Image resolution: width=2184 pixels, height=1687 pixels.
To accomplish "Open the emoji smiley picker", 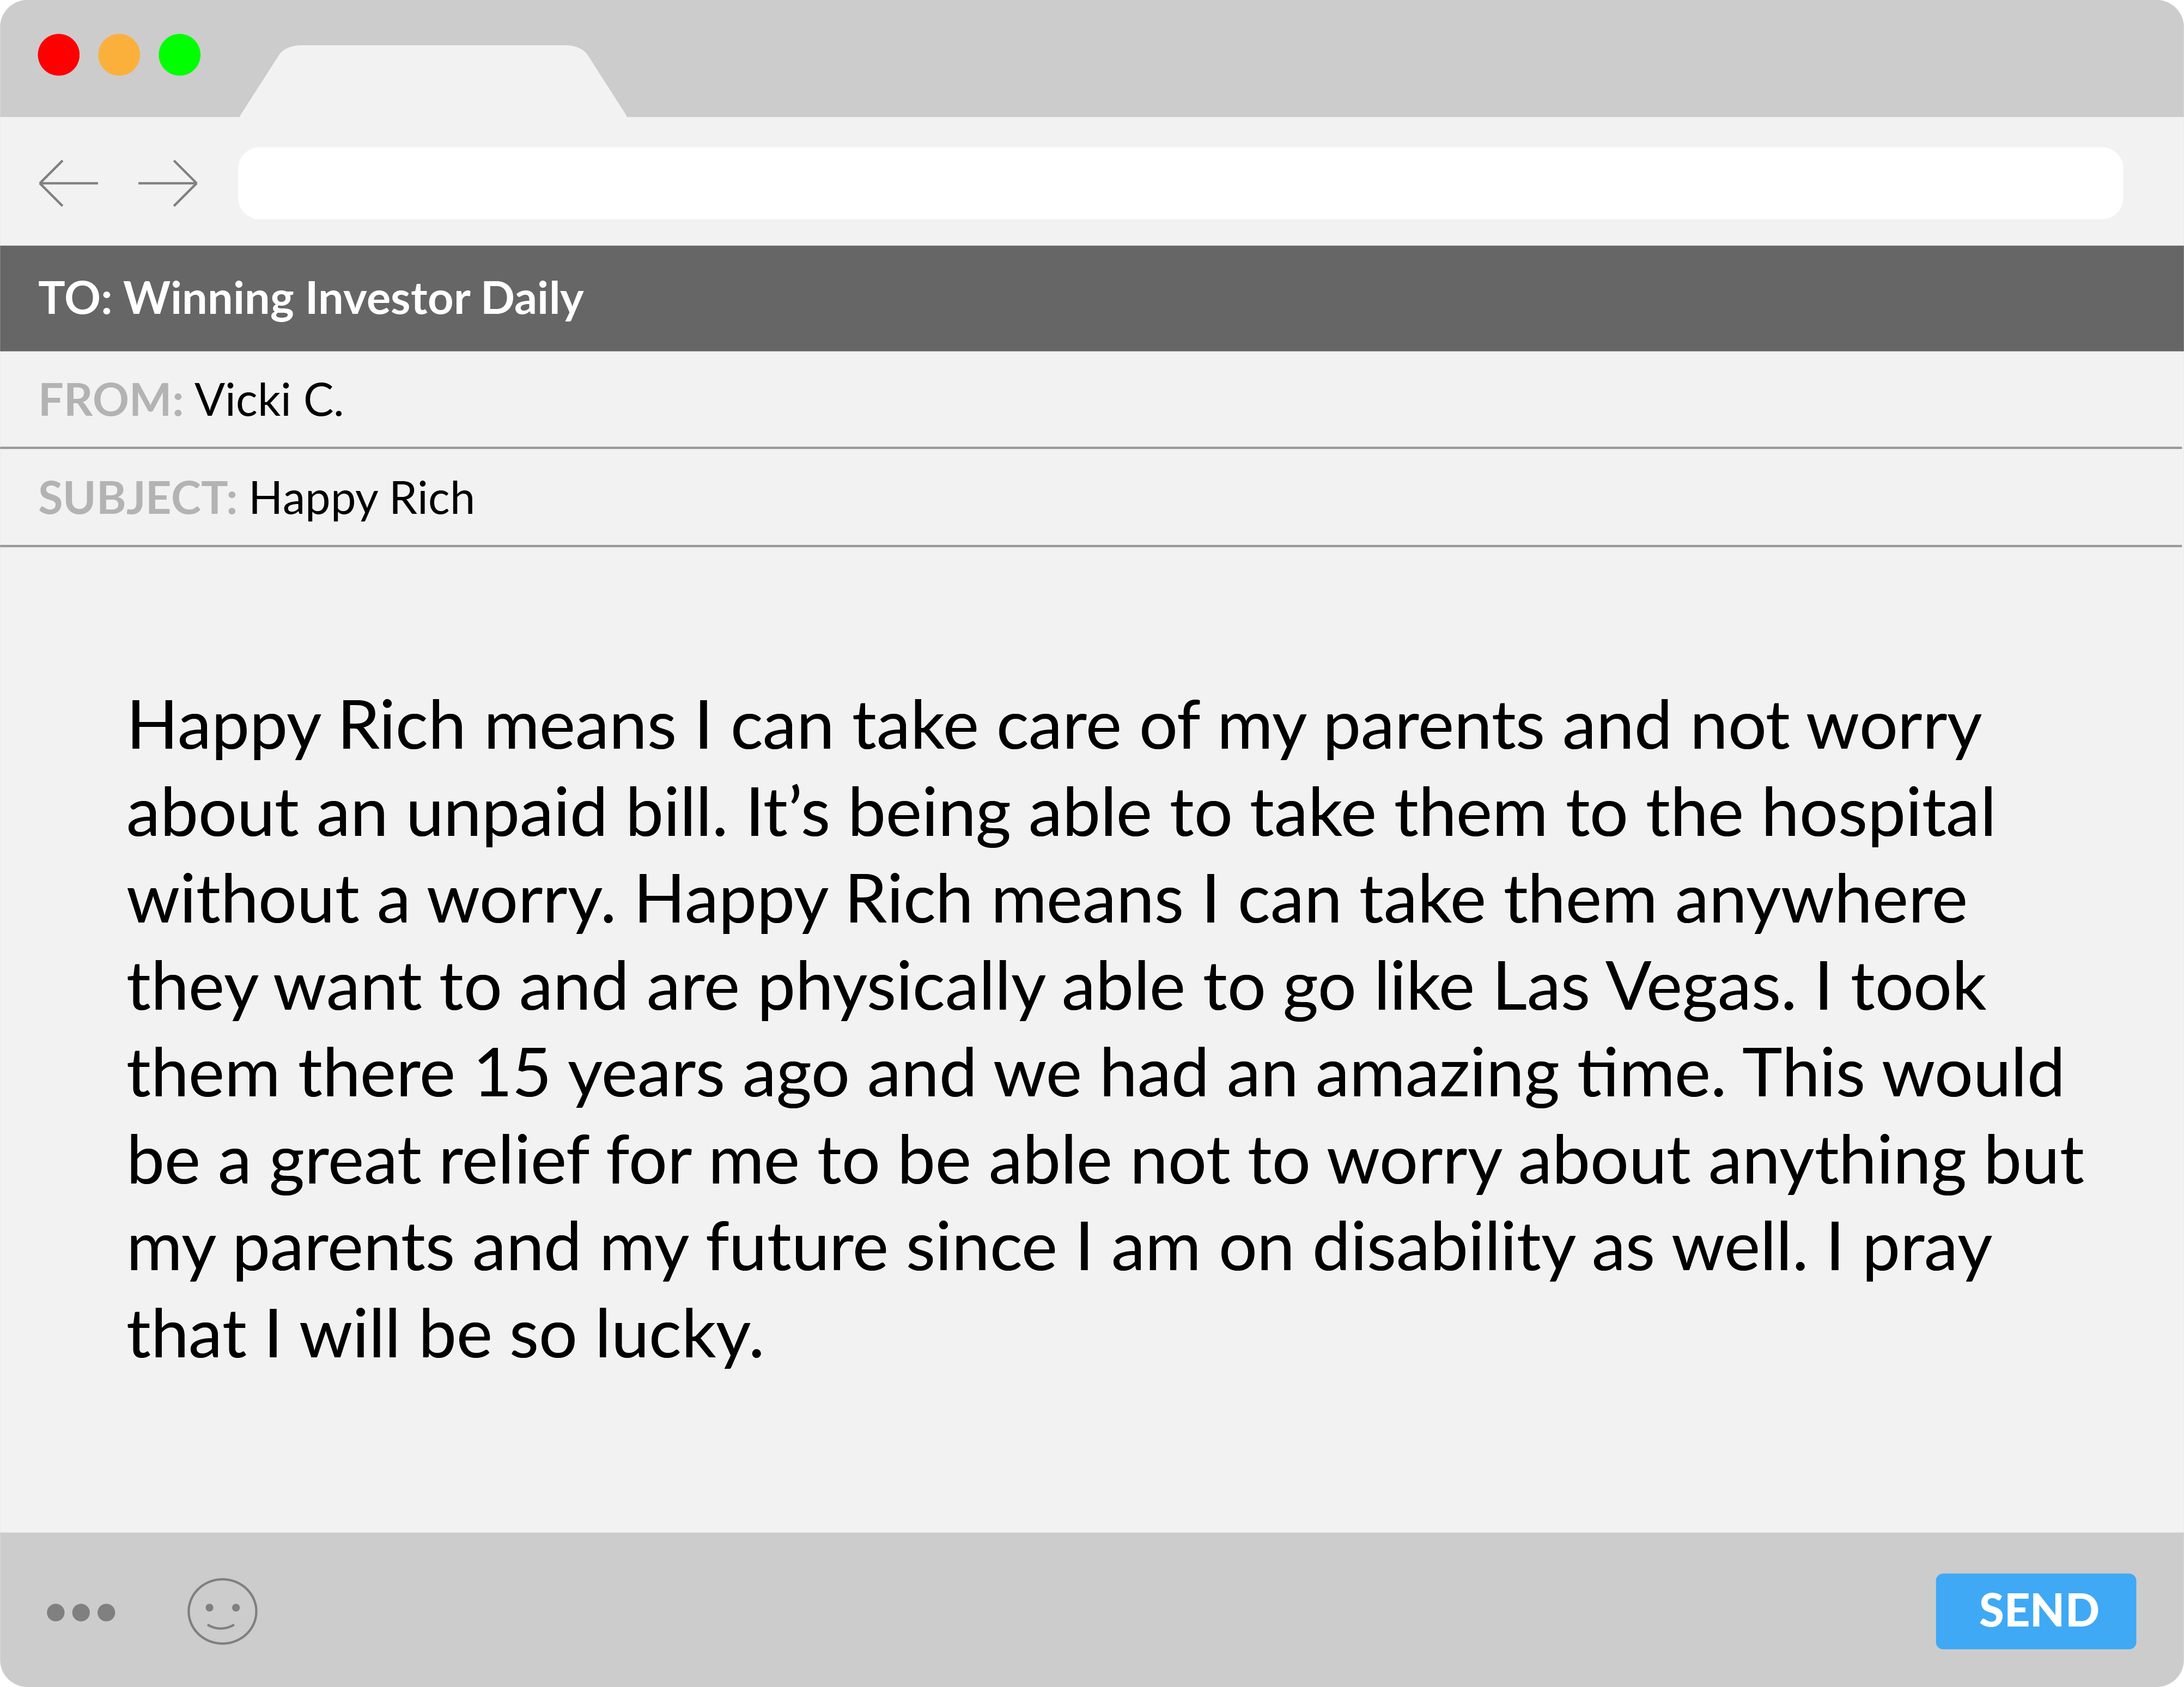I will coord(222,1611).
